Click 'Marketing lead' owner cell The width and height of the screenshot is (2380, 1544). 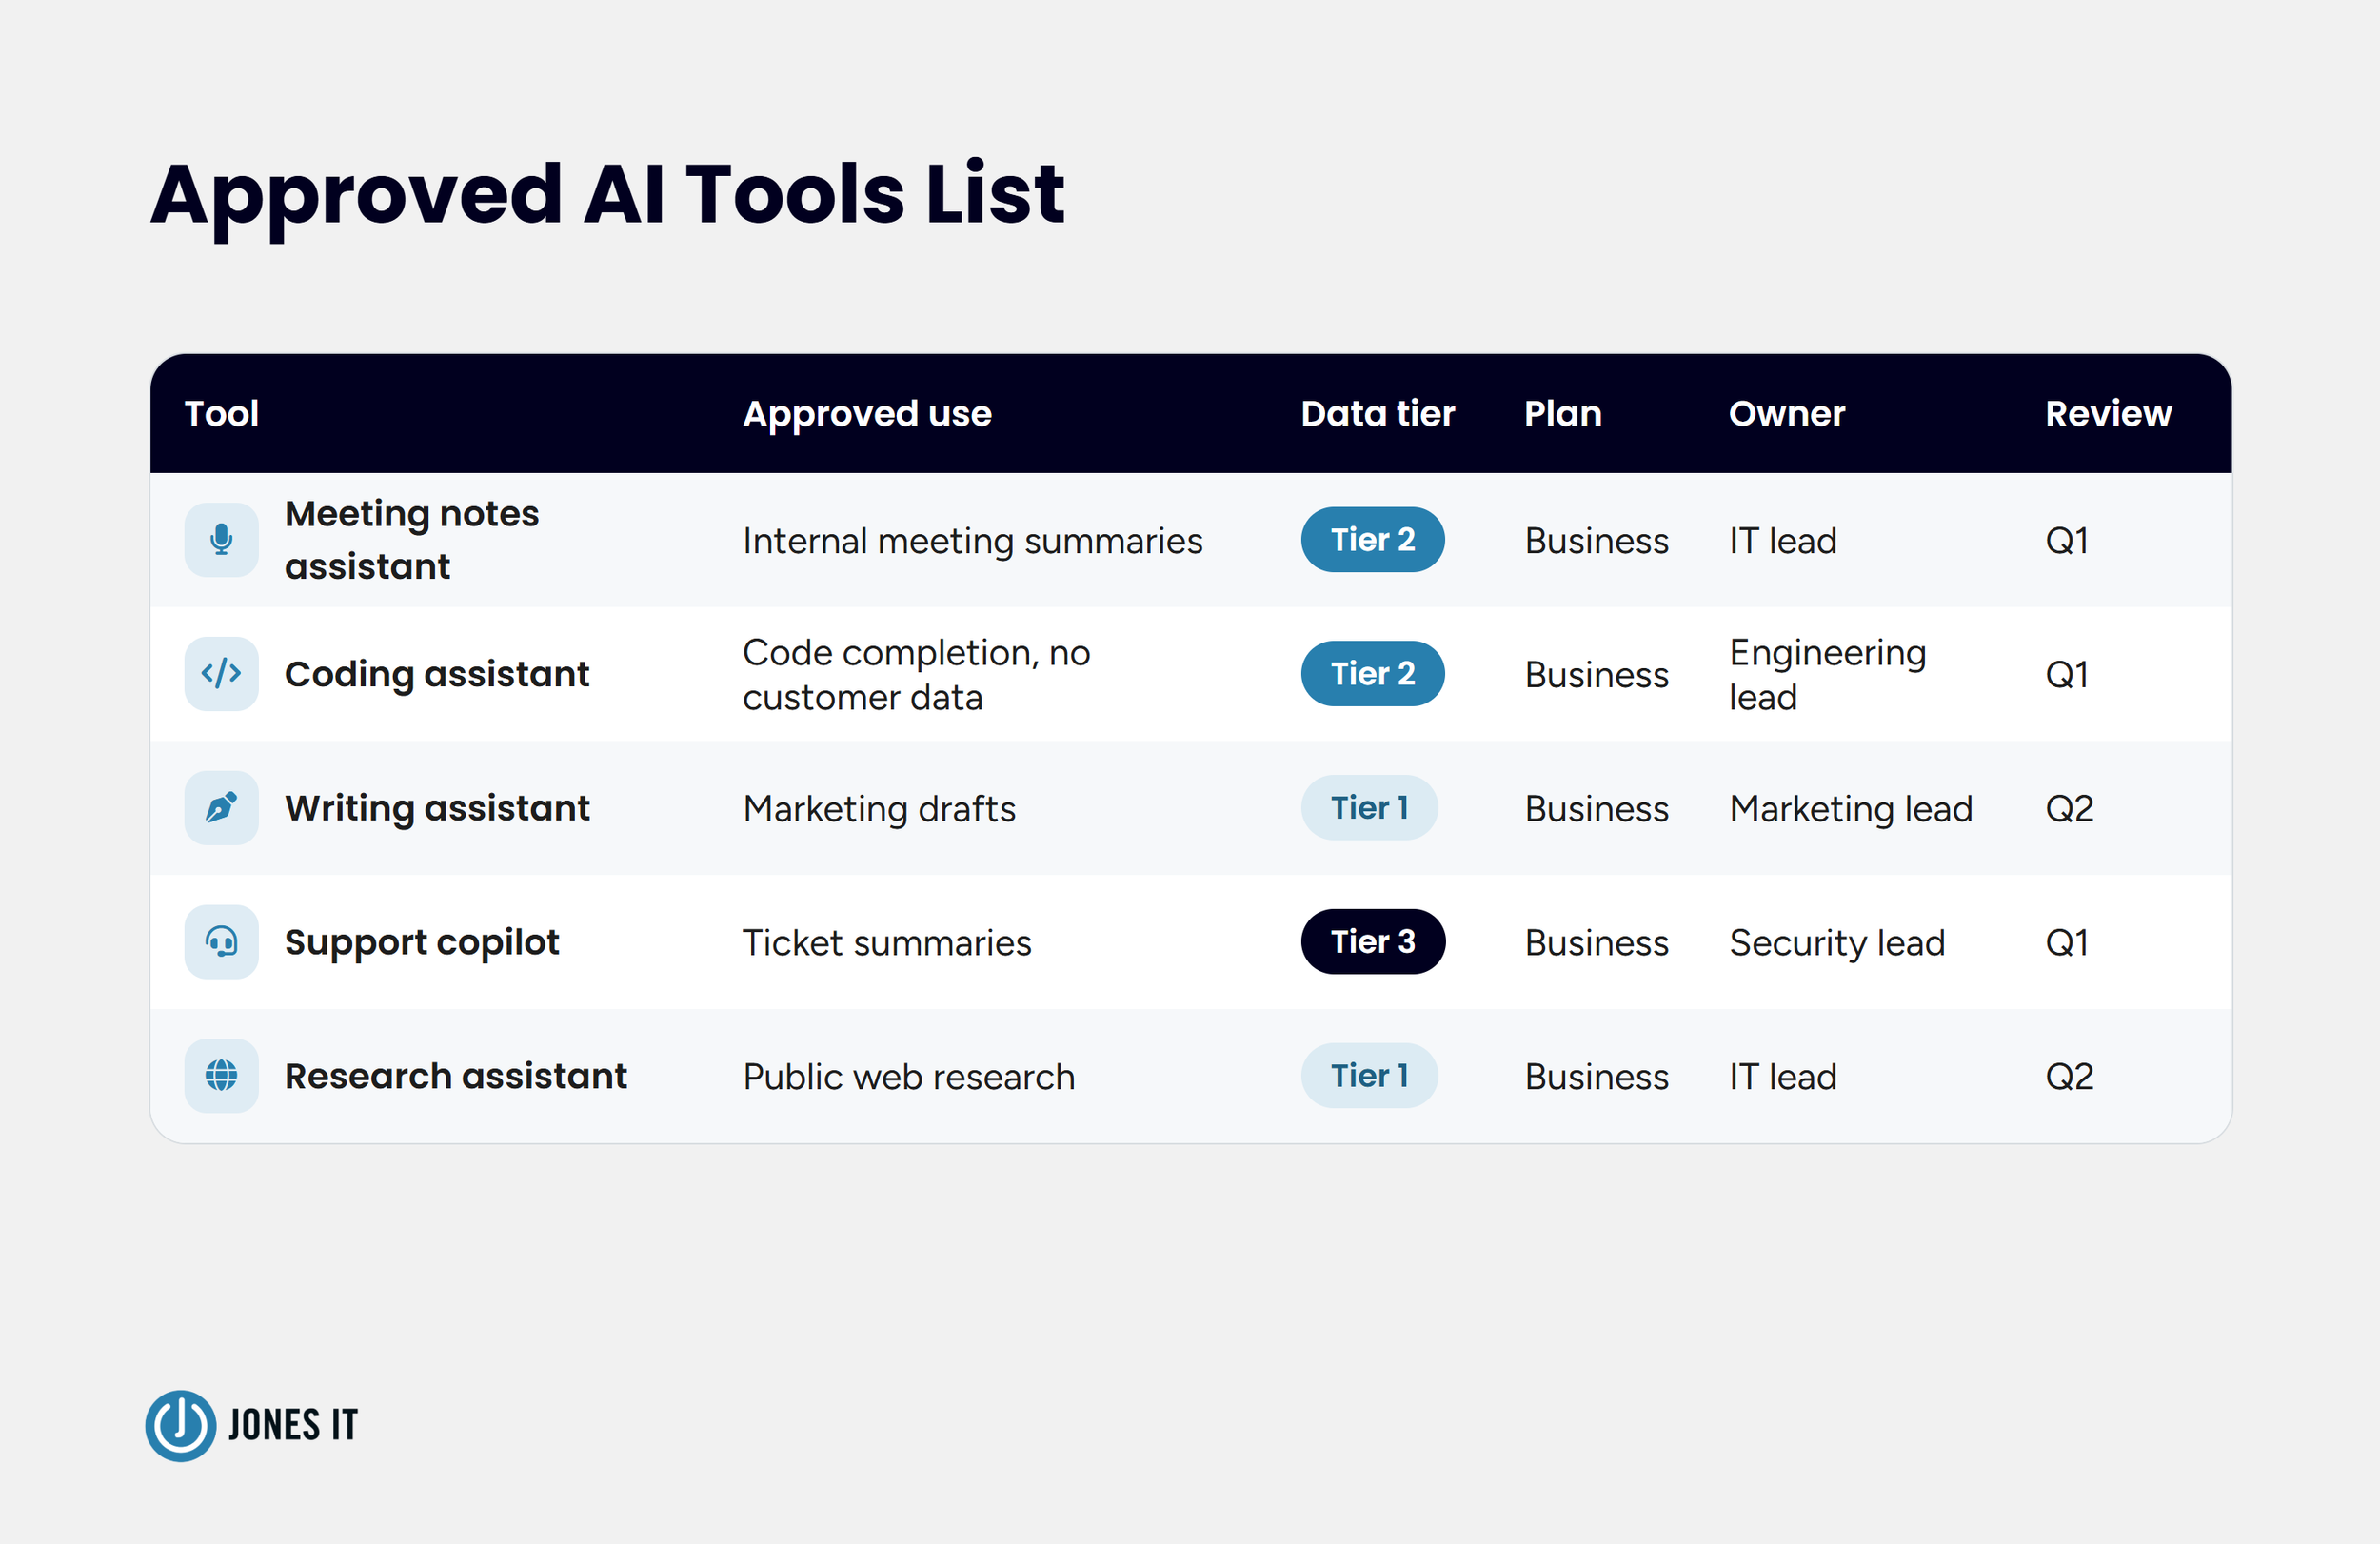point(1851,809)
